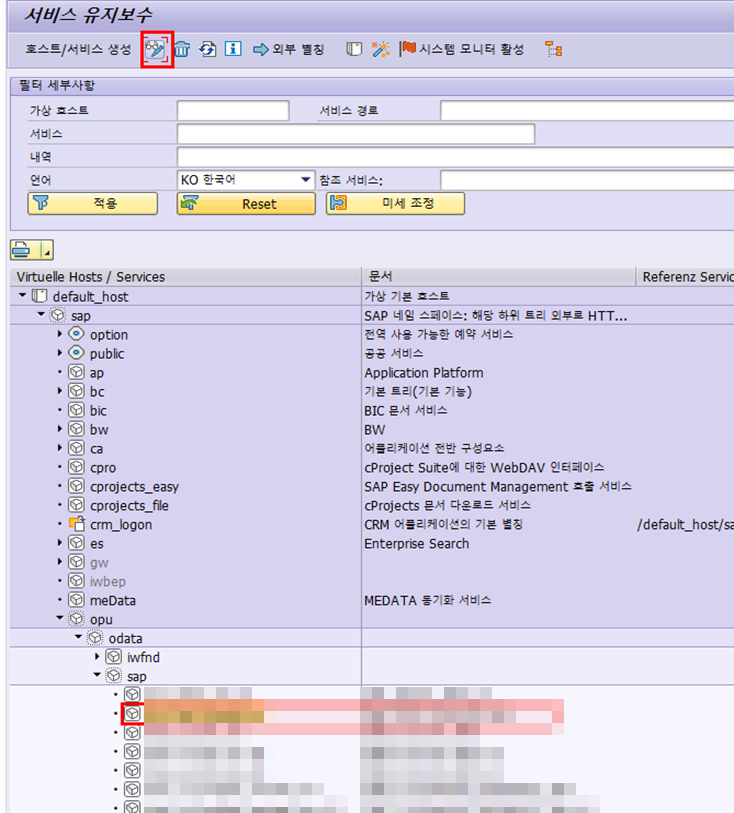Select the cprojects_file tree item
Viewport: 734px width, 813px height.
tap(129, 506)
